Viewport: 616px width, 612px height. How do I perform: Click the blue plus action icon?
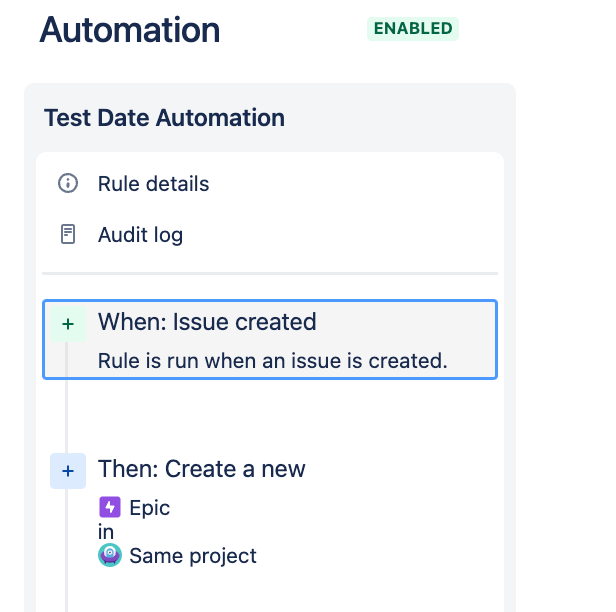[68, 471]
